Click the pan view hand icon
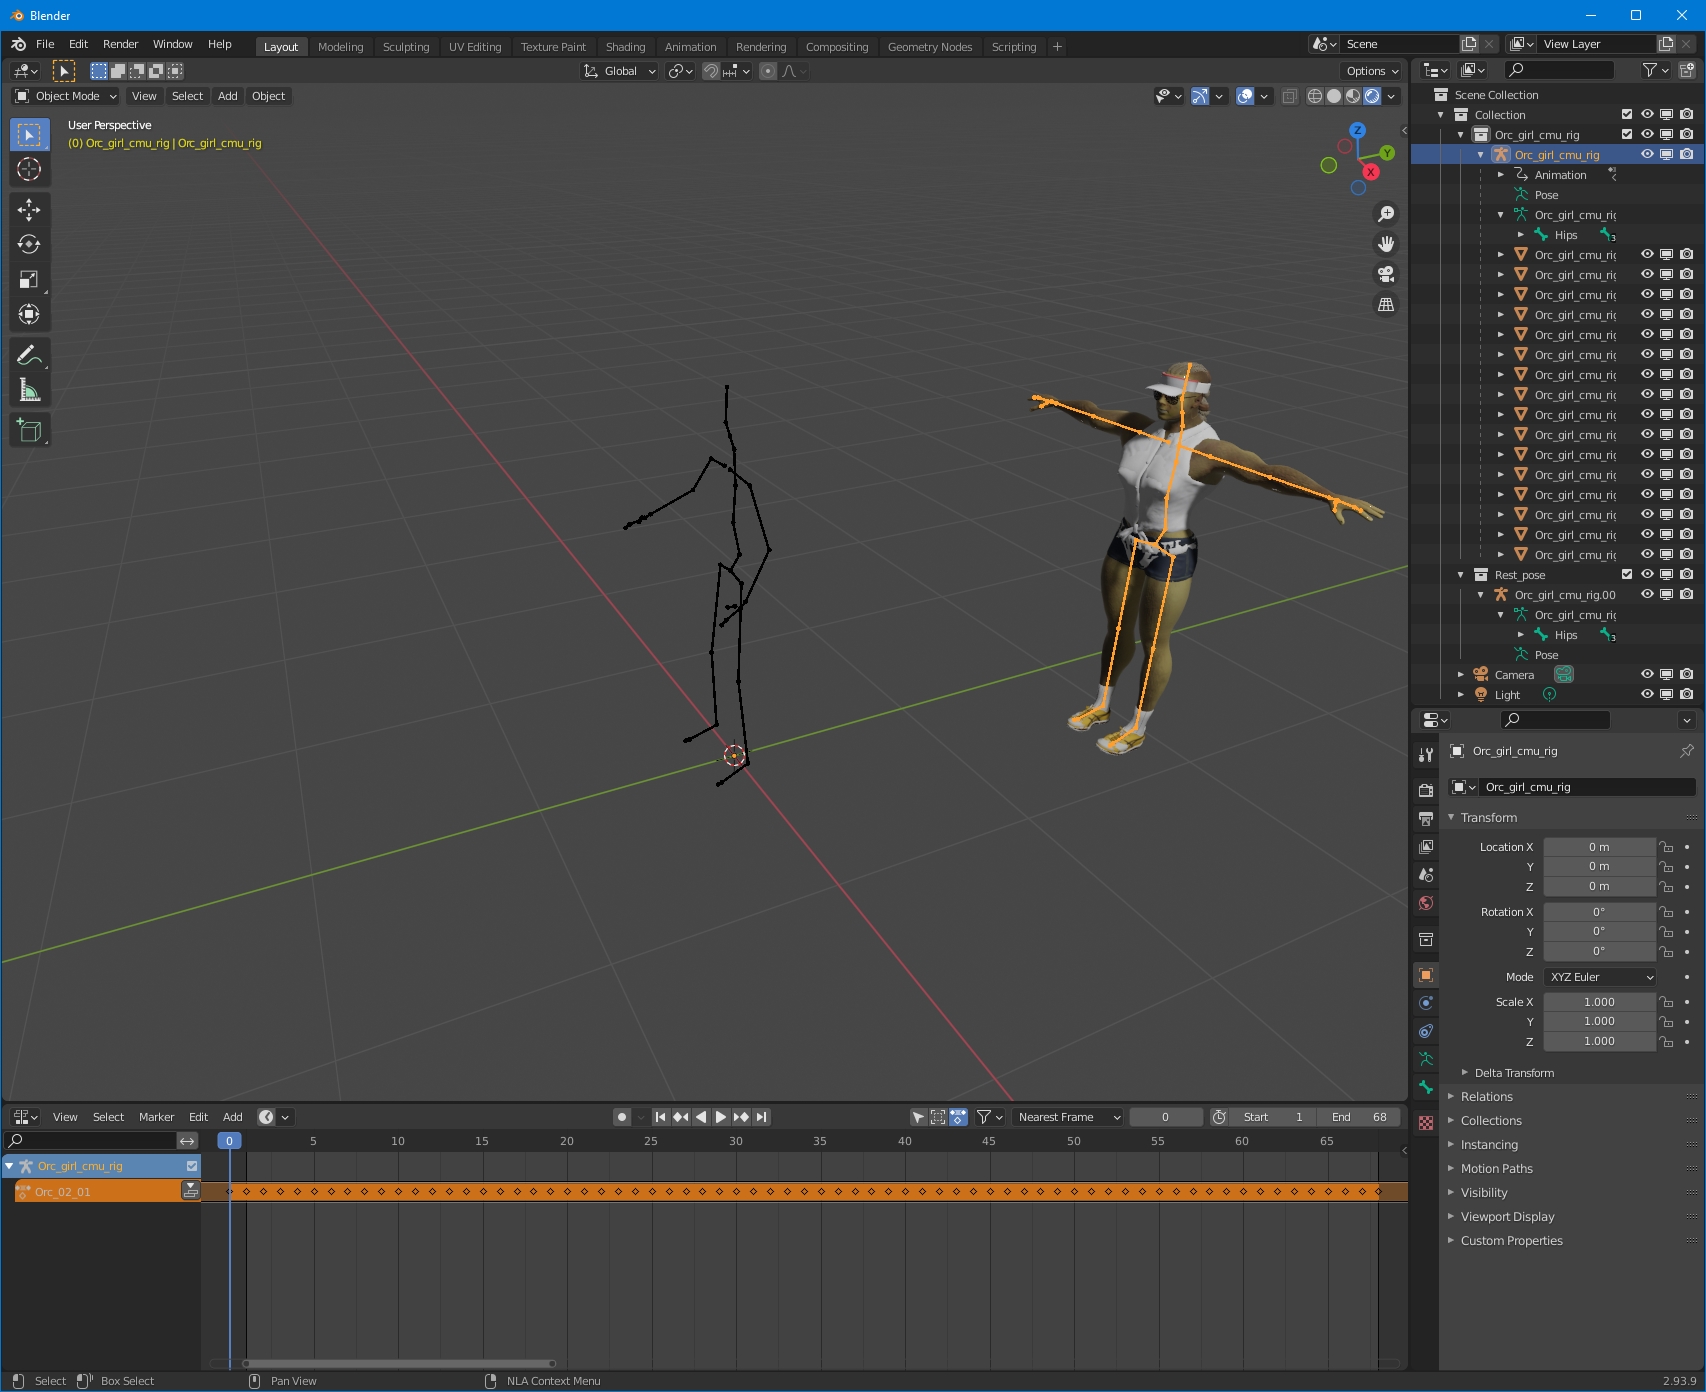 1386,244
